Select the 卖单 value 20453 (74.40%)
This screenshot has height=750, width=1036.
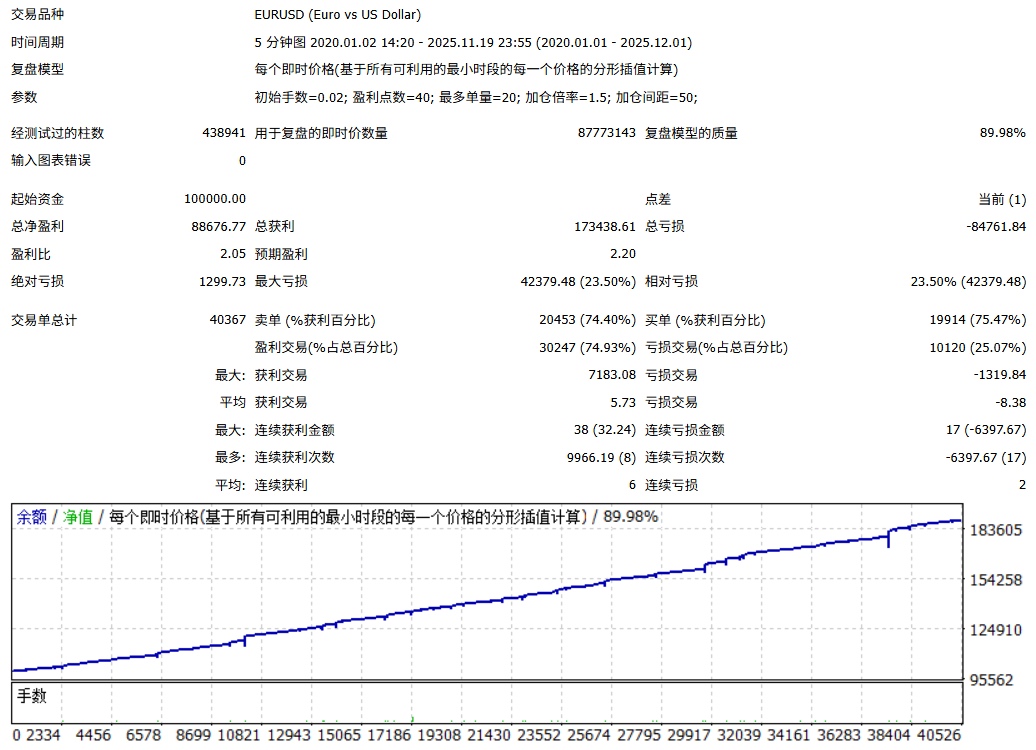(587, 321)
